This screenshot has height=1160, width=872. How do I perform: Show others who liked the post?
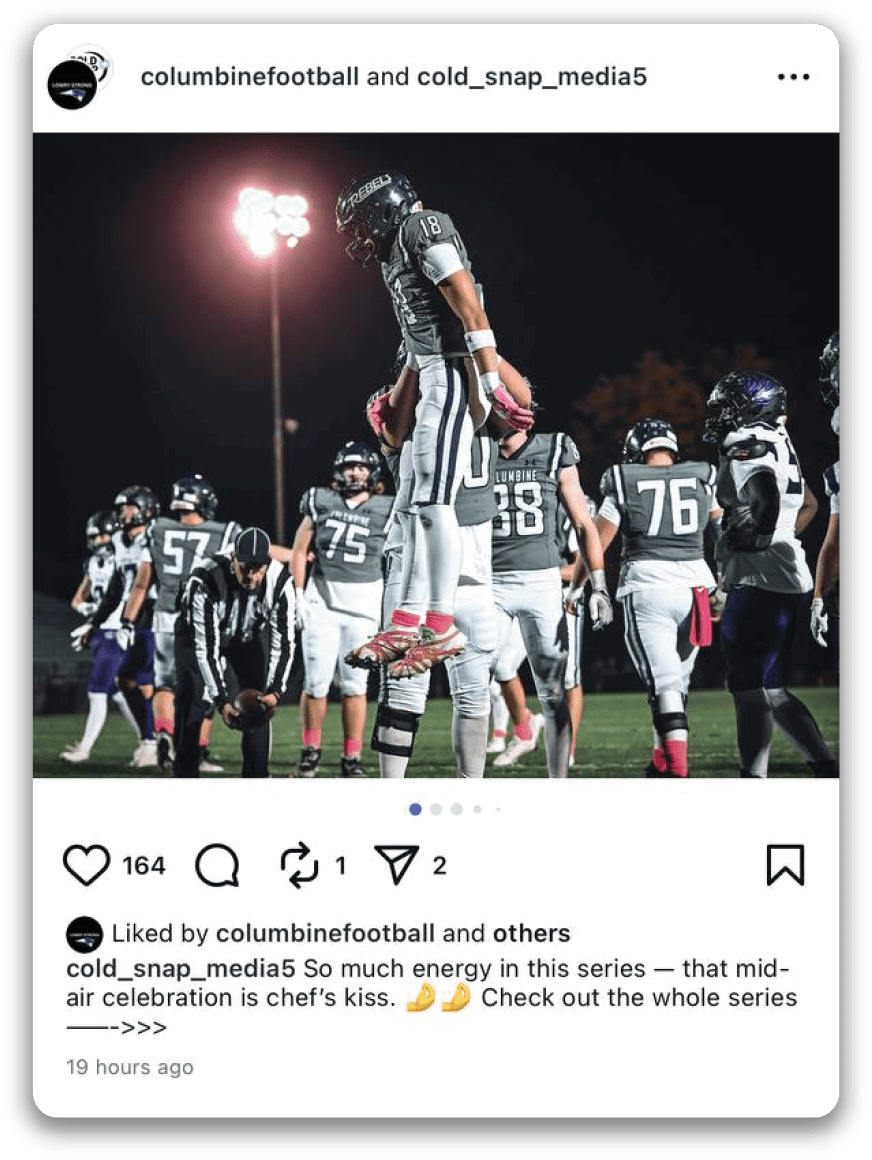point(532,934)
